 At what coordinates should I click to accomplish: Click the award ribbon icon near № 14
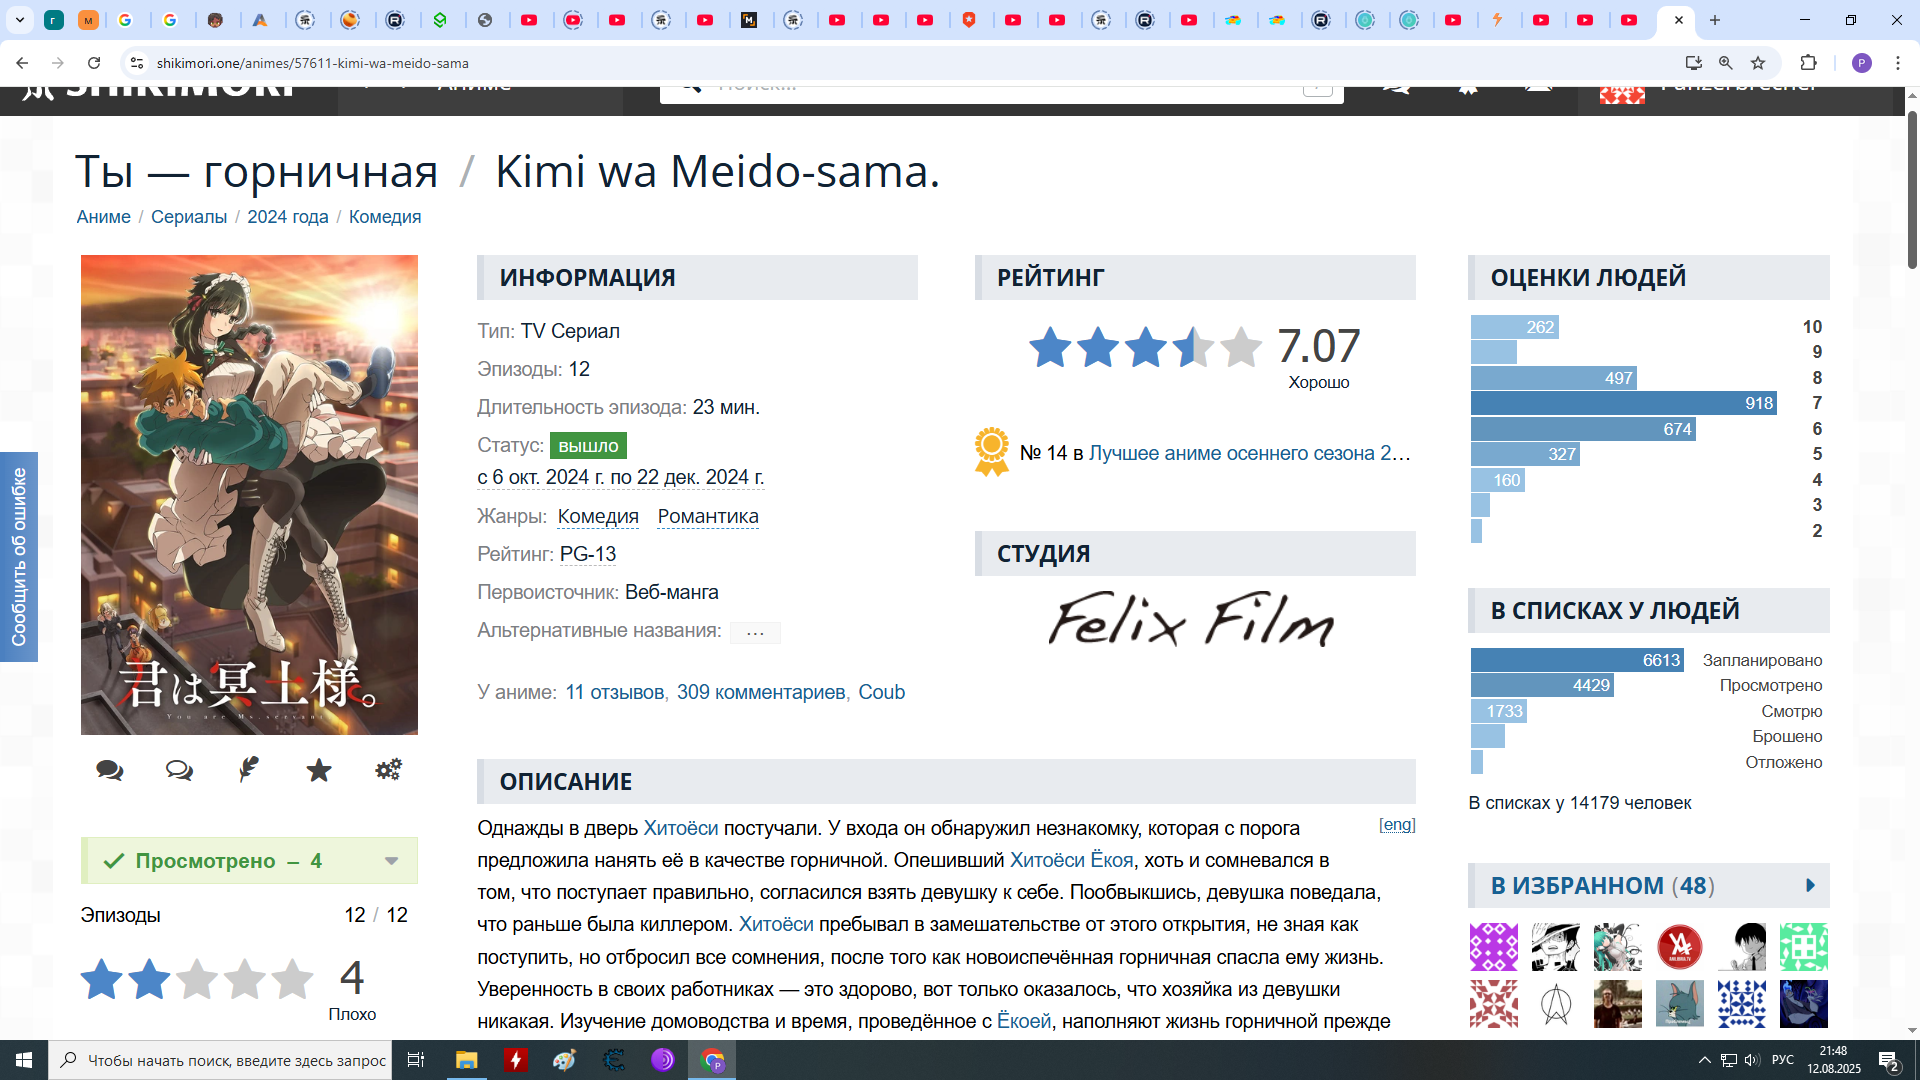(991, 452)
